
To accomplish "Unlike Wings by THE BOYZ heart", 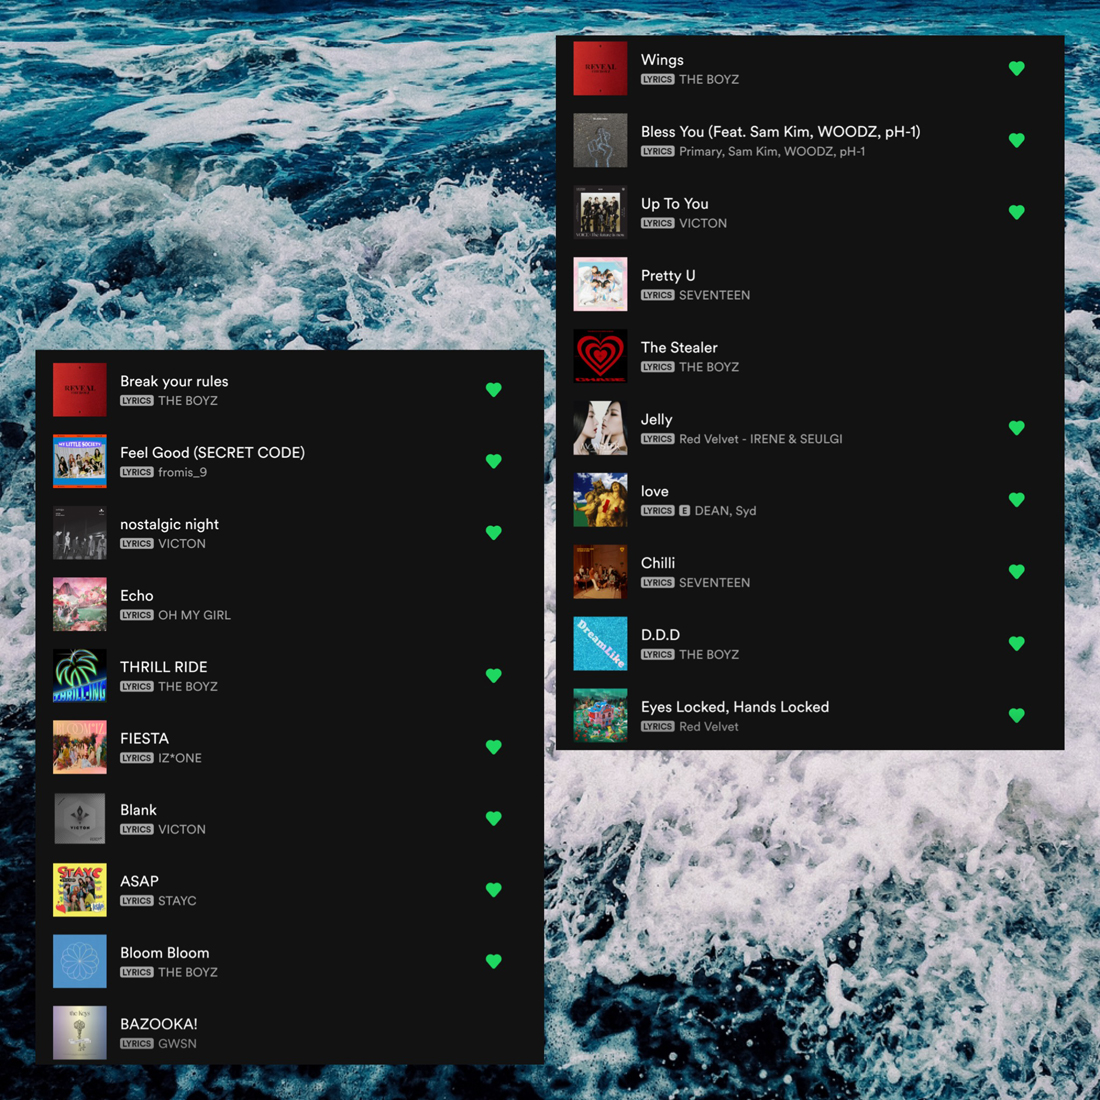I will click(1017, 68).
